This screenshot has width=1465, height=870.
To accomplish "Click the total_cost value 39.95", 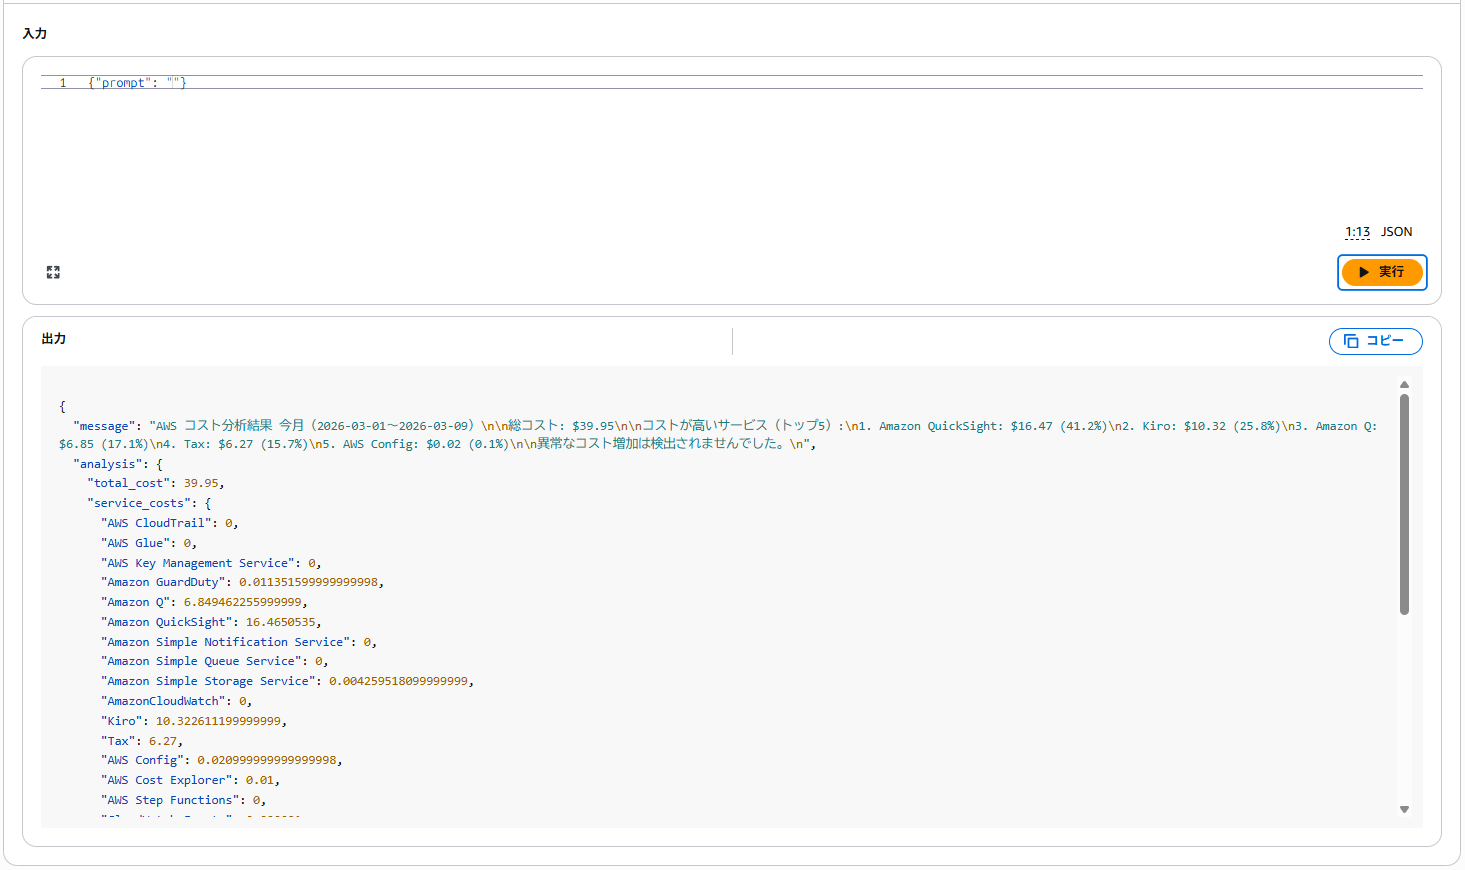I will click(x=201, y=483).
